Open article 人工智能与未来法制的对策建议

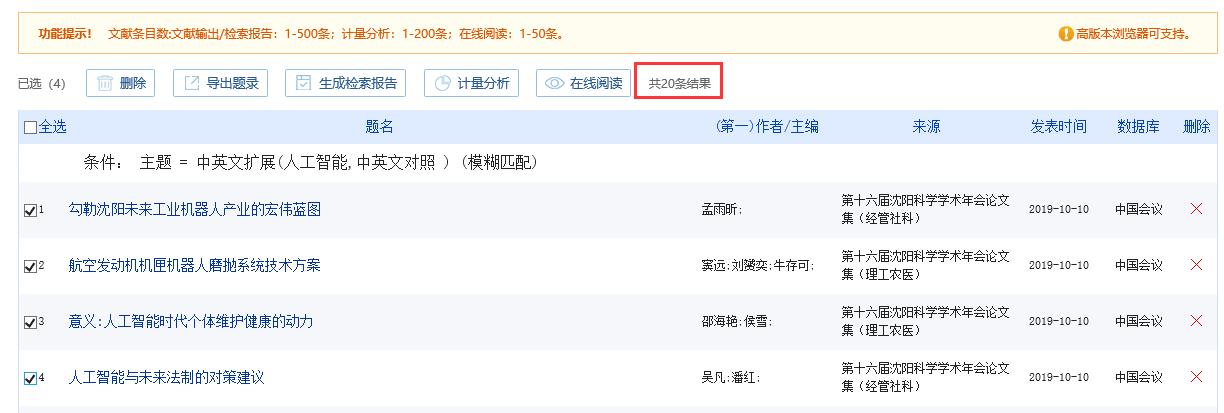(x=166, y=377)
